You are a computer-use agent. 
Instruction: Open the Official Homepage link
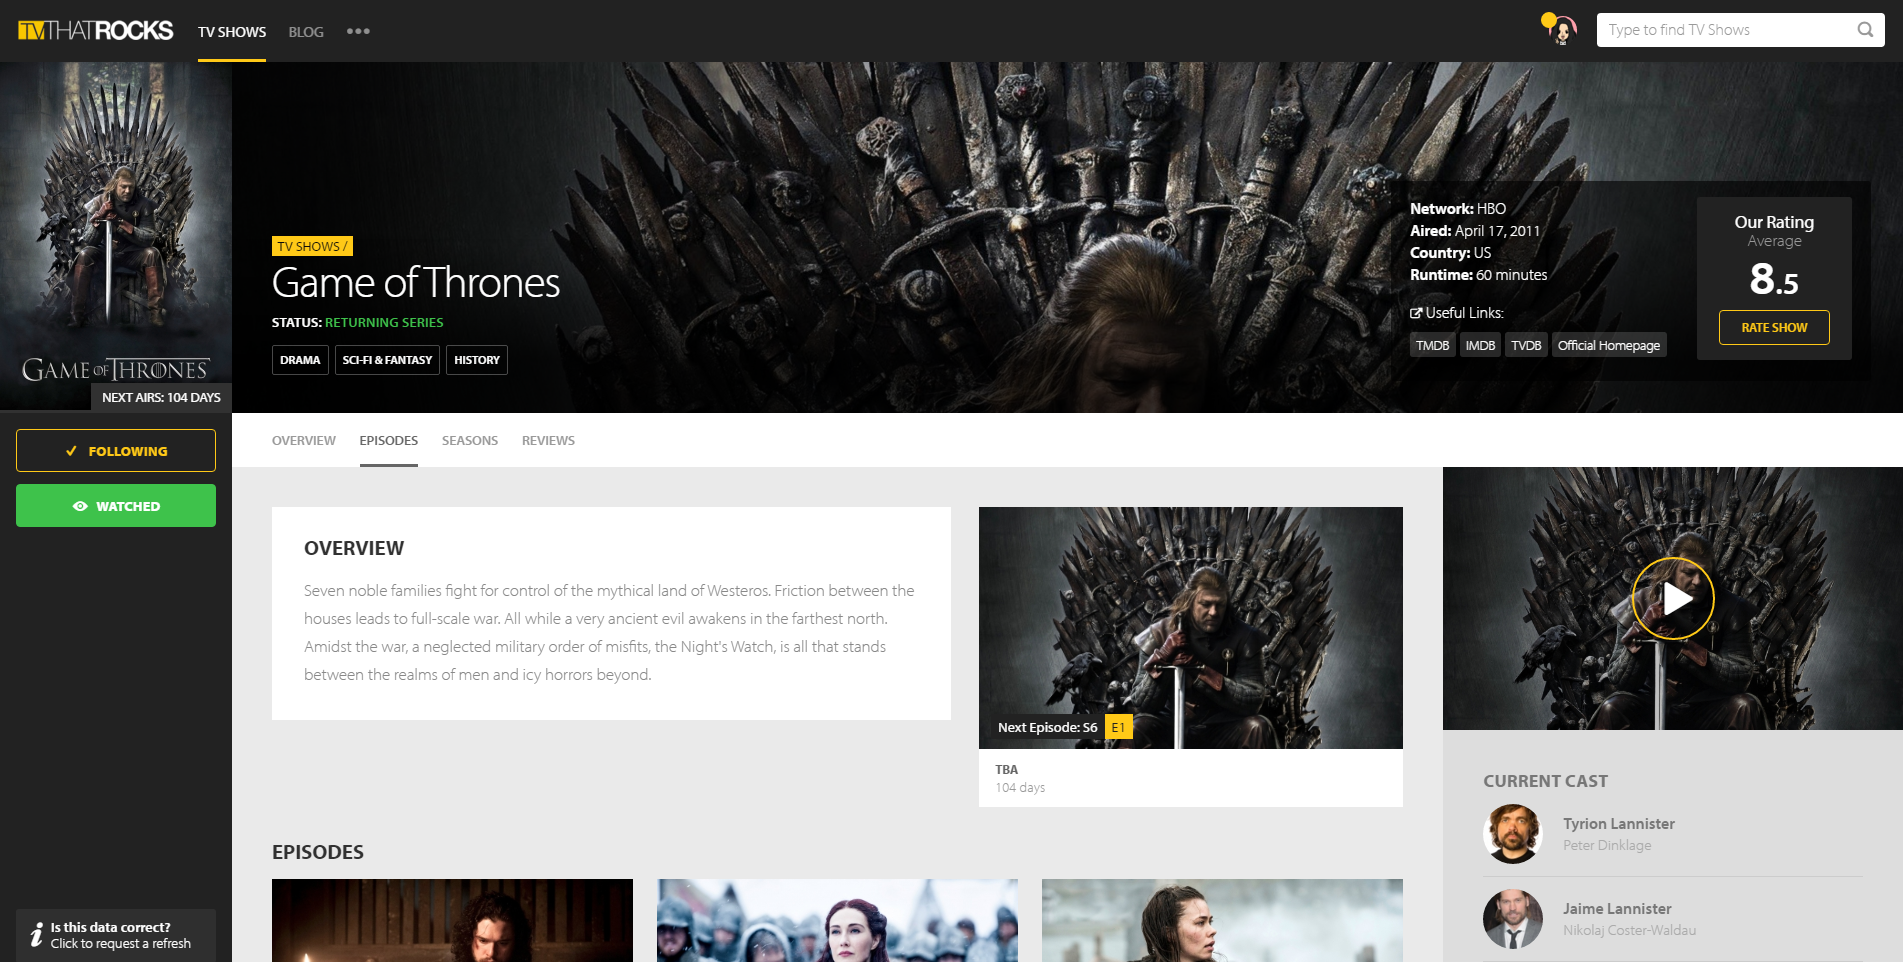tap(1609, 345)
